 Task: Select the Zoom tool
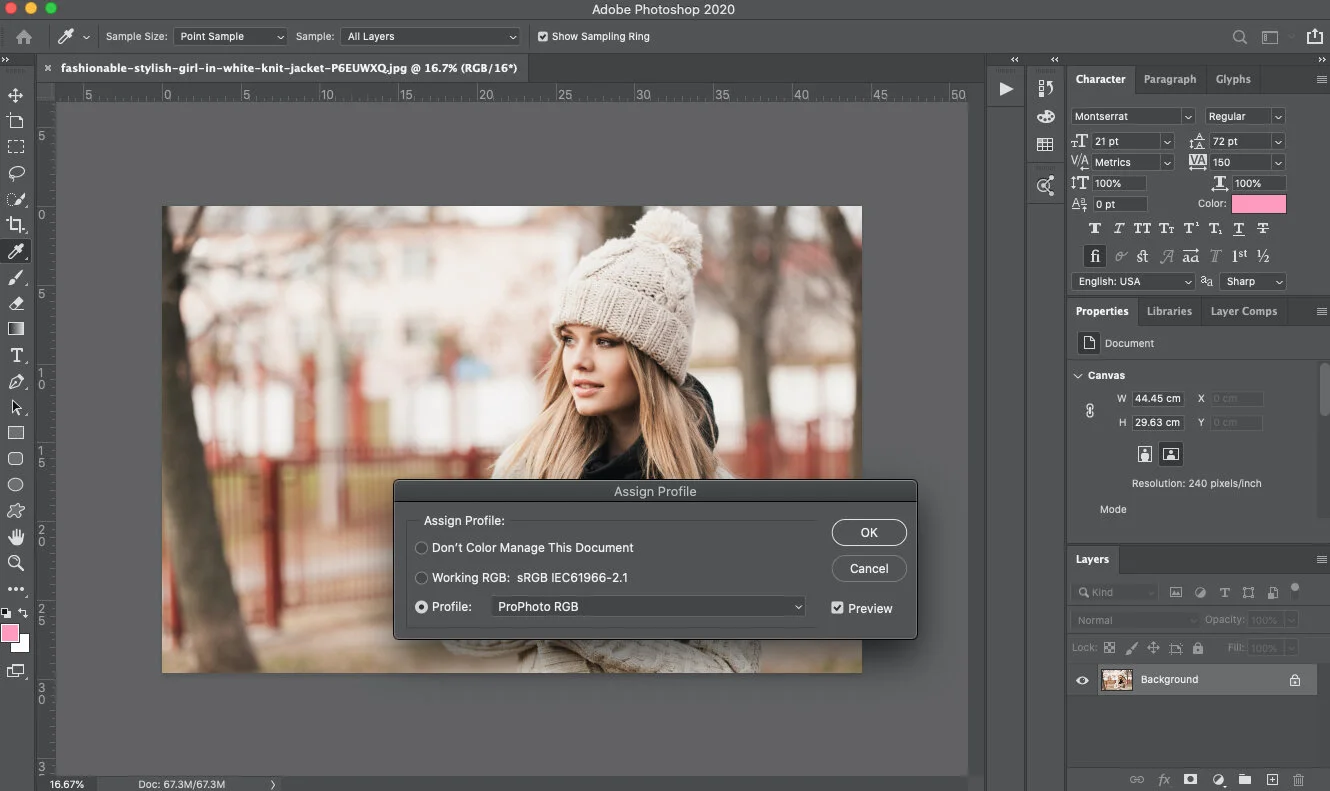click(x=16, y=563)
